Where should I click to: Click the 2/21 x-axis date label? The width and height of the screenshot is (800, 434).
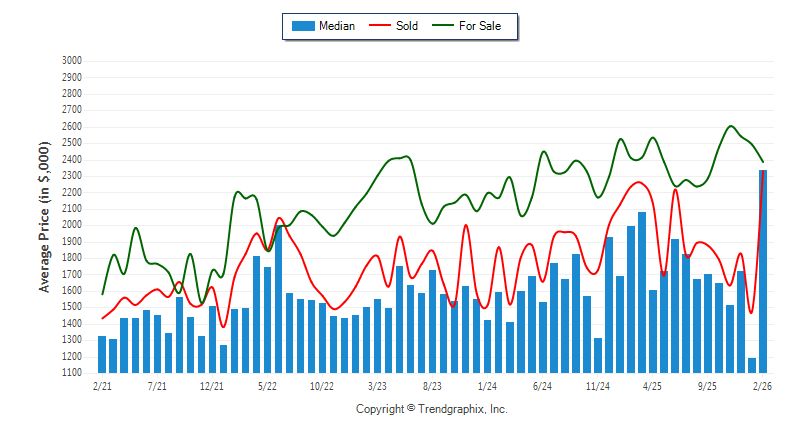coord(102,385)
